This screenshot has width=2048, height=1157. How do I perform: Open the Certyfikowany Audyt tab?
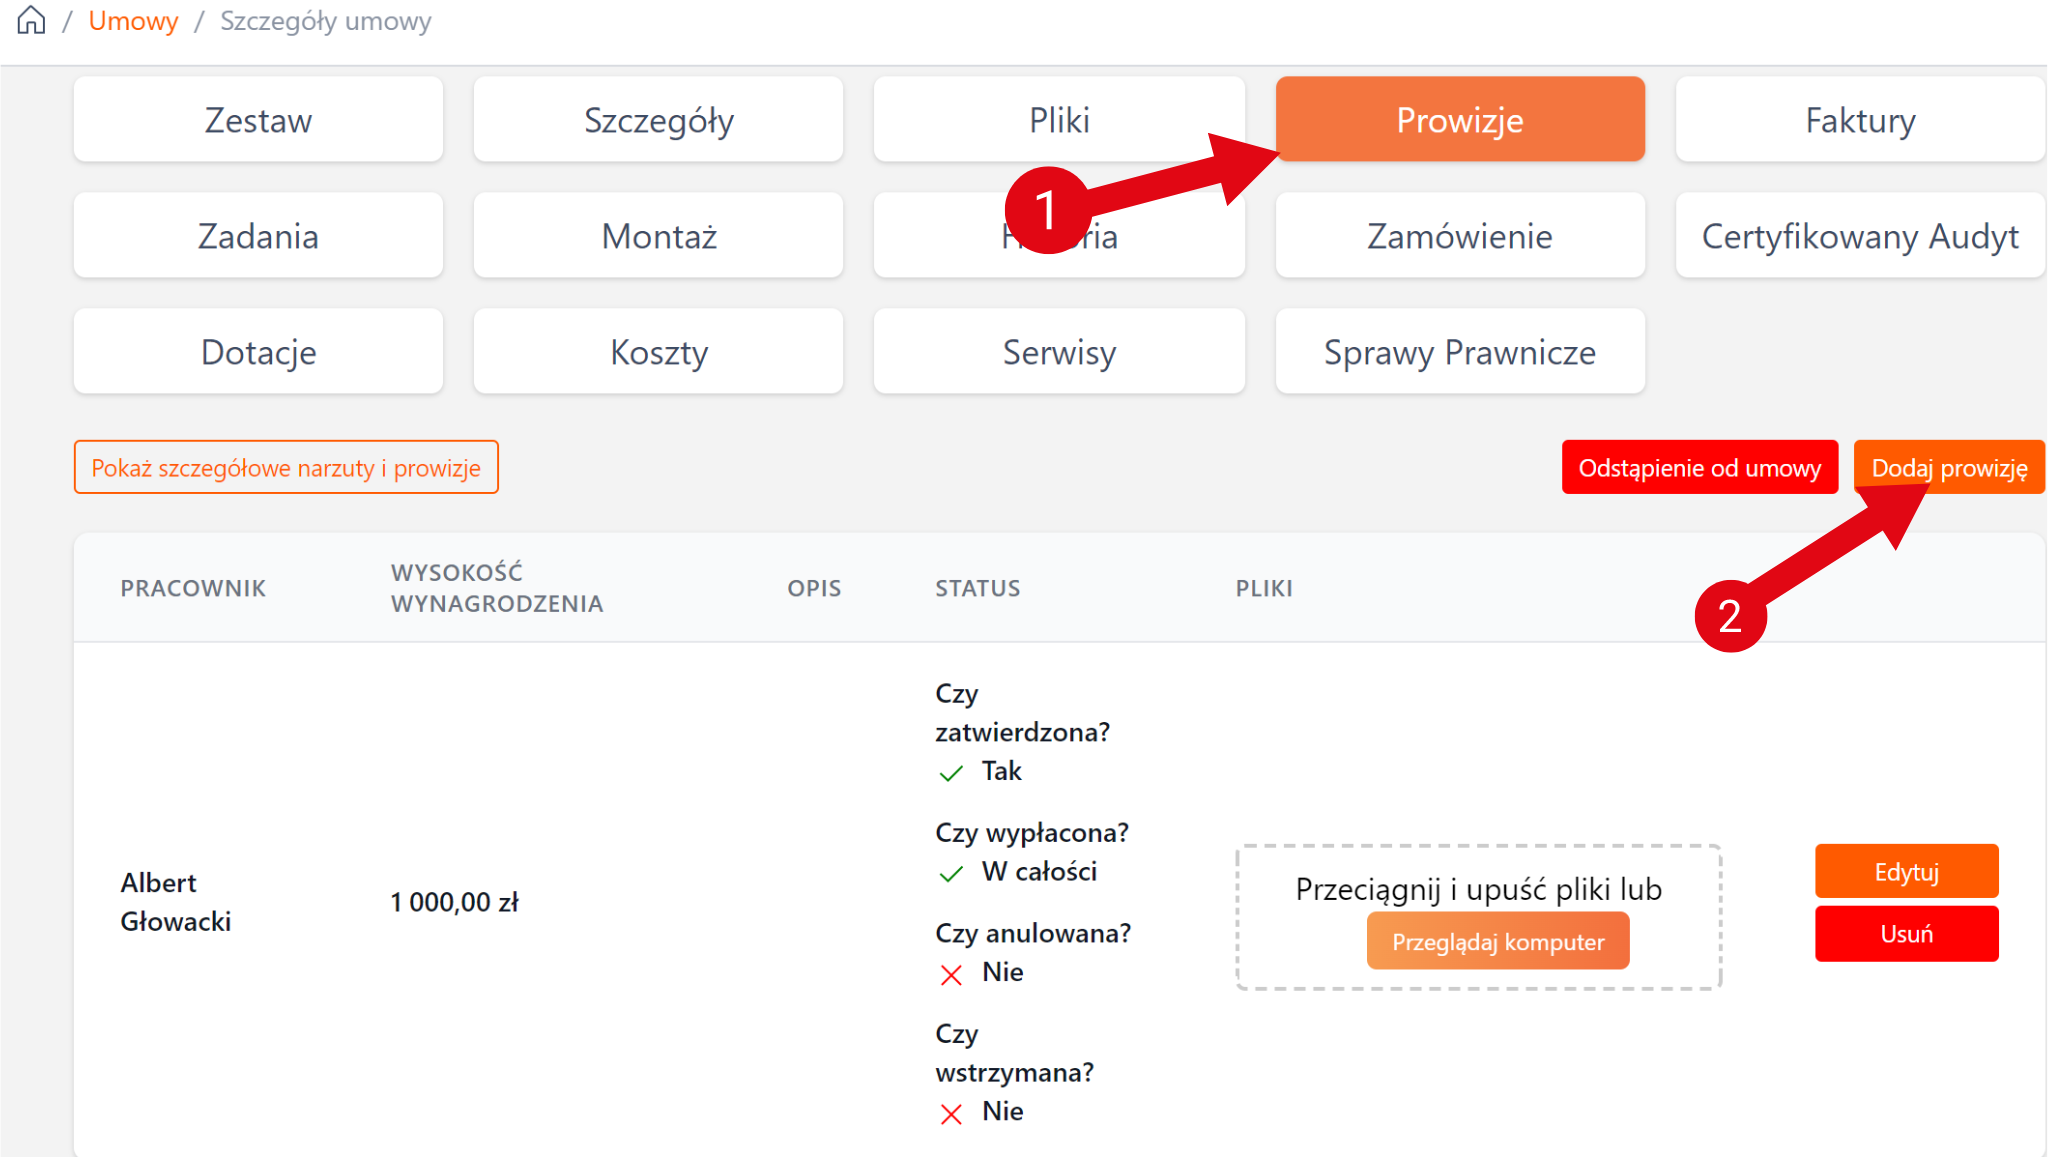tap(1860, 236)
